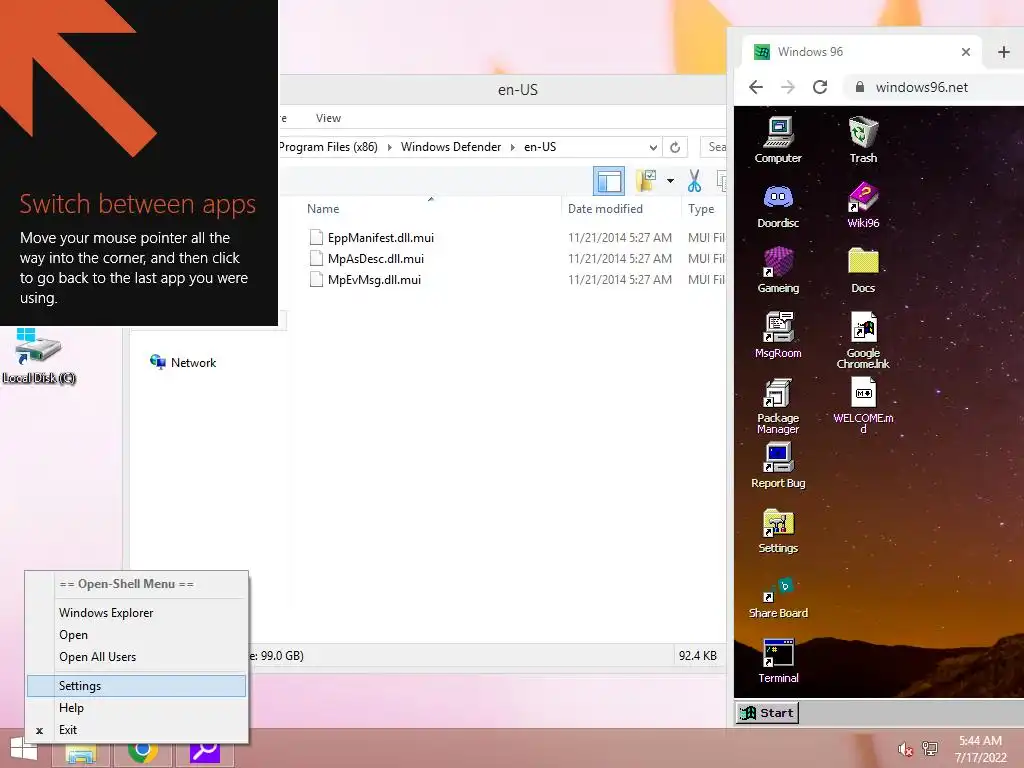Select Open All Users menu entry
1024x768 pixels.
click(x=136, y=657)
